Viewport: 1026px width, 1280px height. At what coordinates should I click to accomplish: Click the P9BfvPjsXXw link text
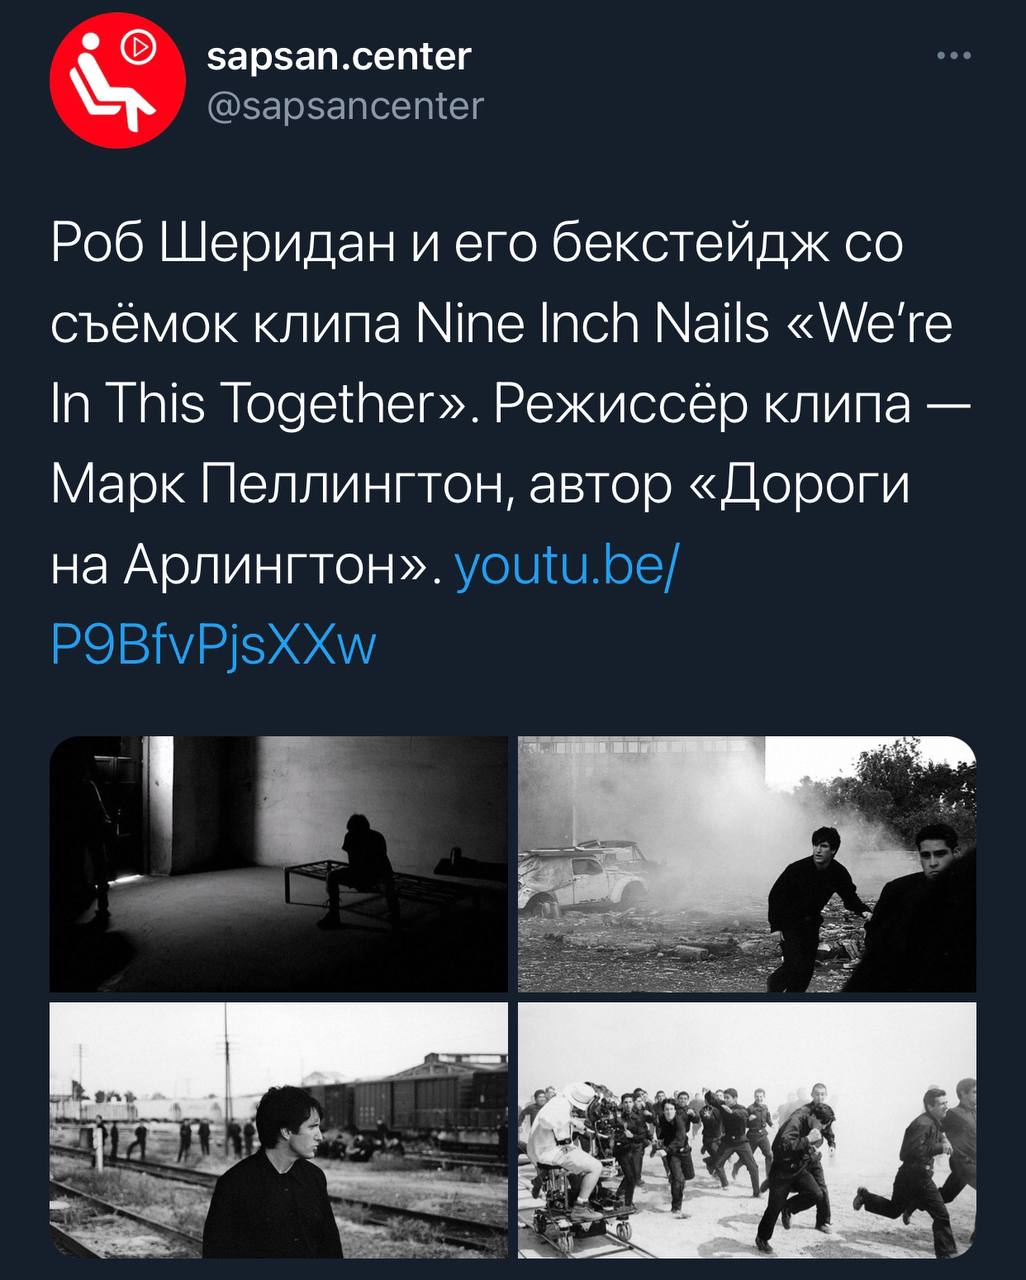[213, 645]
